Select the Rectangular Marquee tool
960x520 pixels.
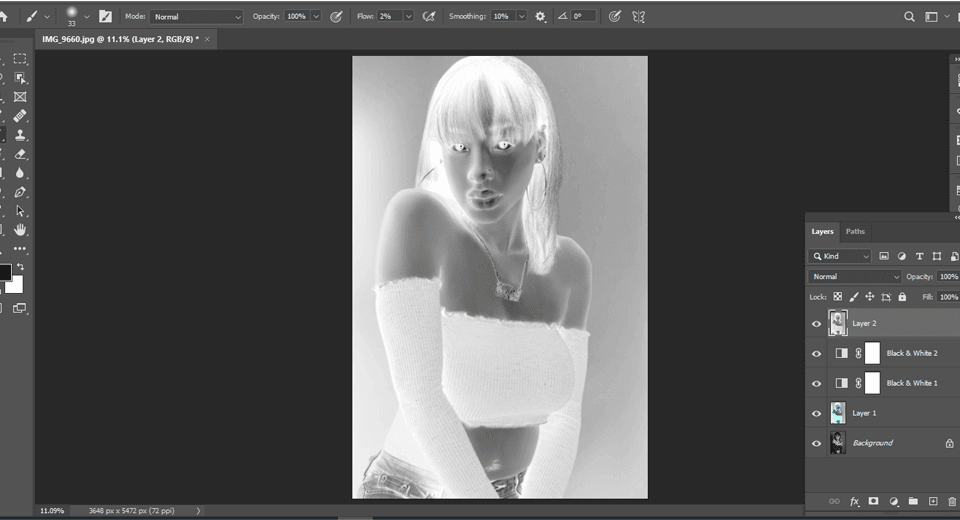[x=20, y=59]
